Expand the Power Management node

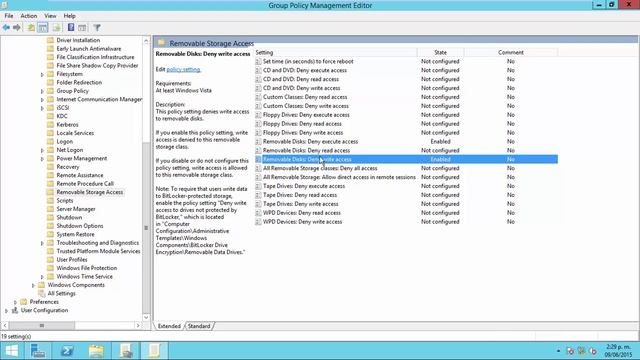(x=42, y=159)
